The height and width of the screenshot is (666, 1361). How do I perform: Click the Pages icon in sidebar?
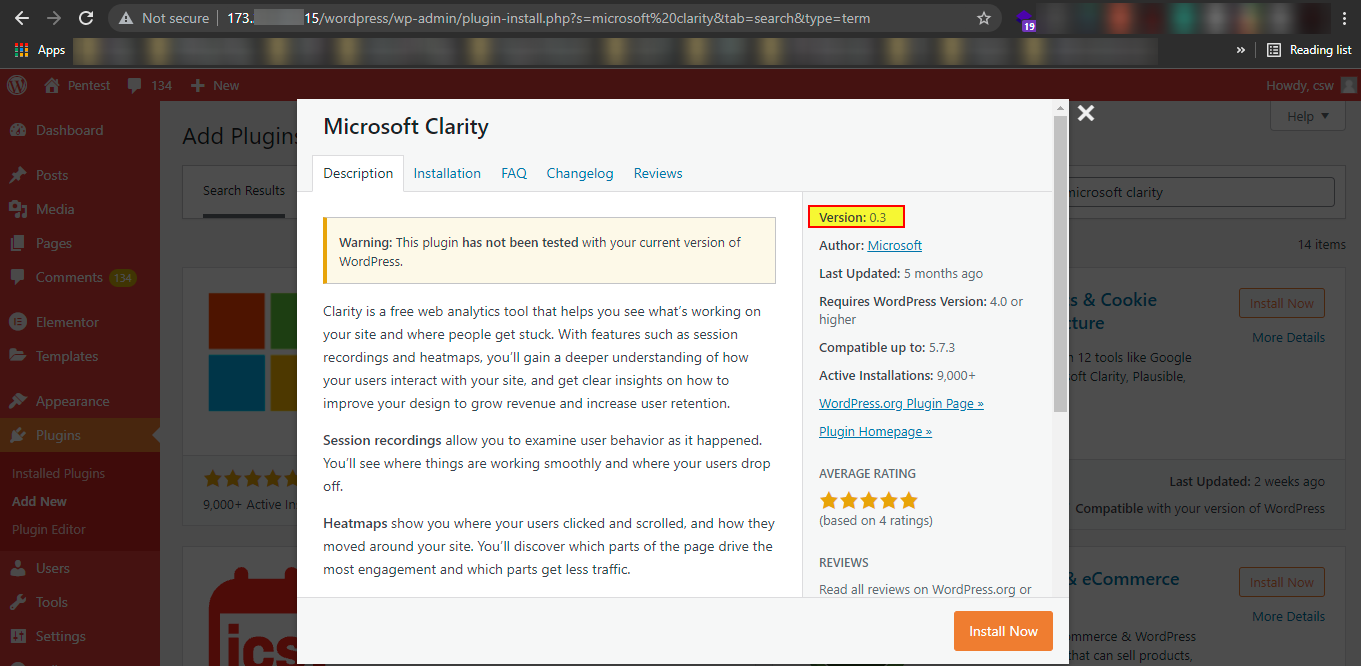pos(18,243)
